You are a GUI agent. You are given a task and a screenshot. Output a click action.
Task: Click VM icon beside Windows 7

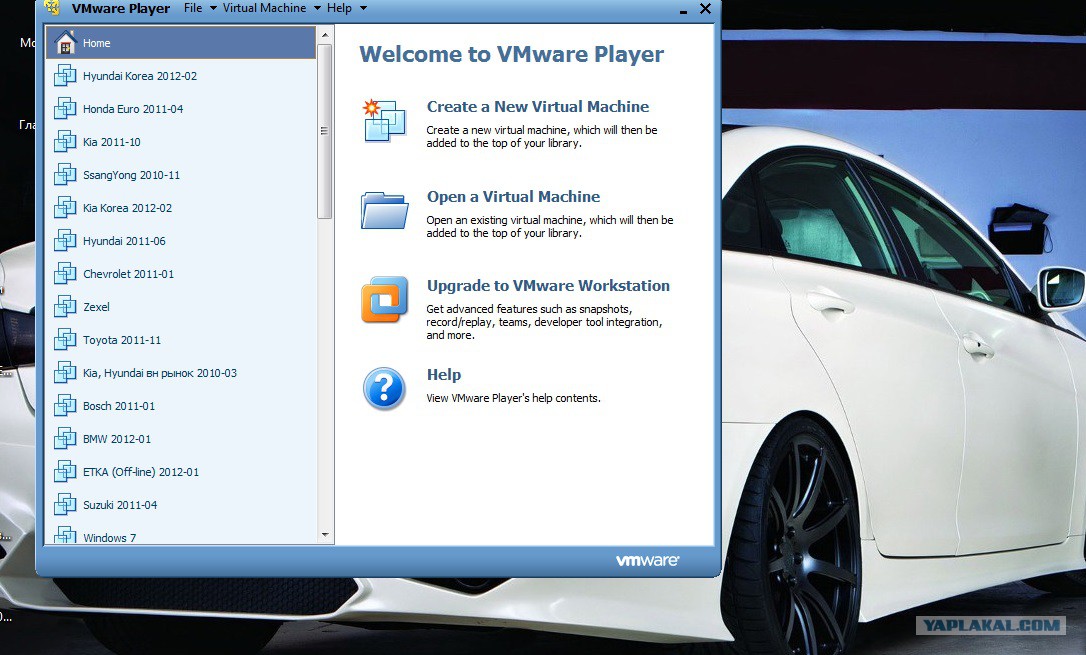(65, 535)
